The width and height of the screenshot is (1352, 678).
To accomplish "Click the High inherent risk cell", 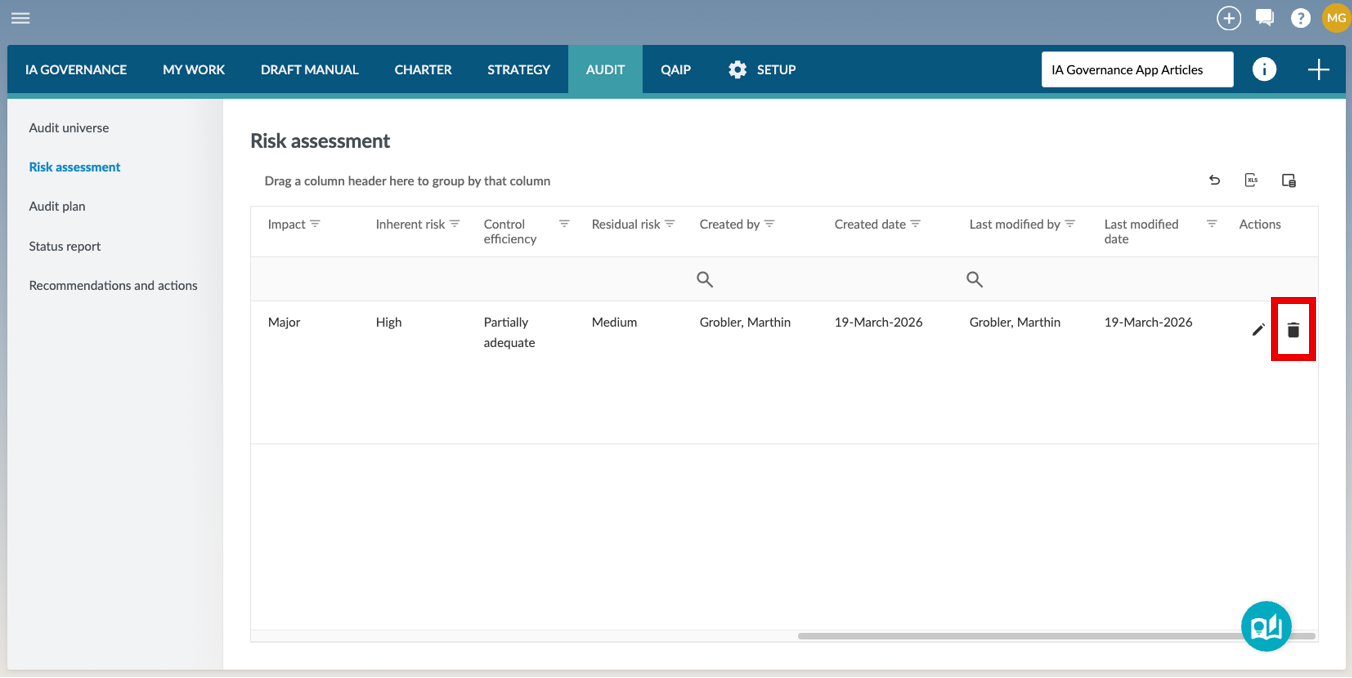I will click(389, 322).
